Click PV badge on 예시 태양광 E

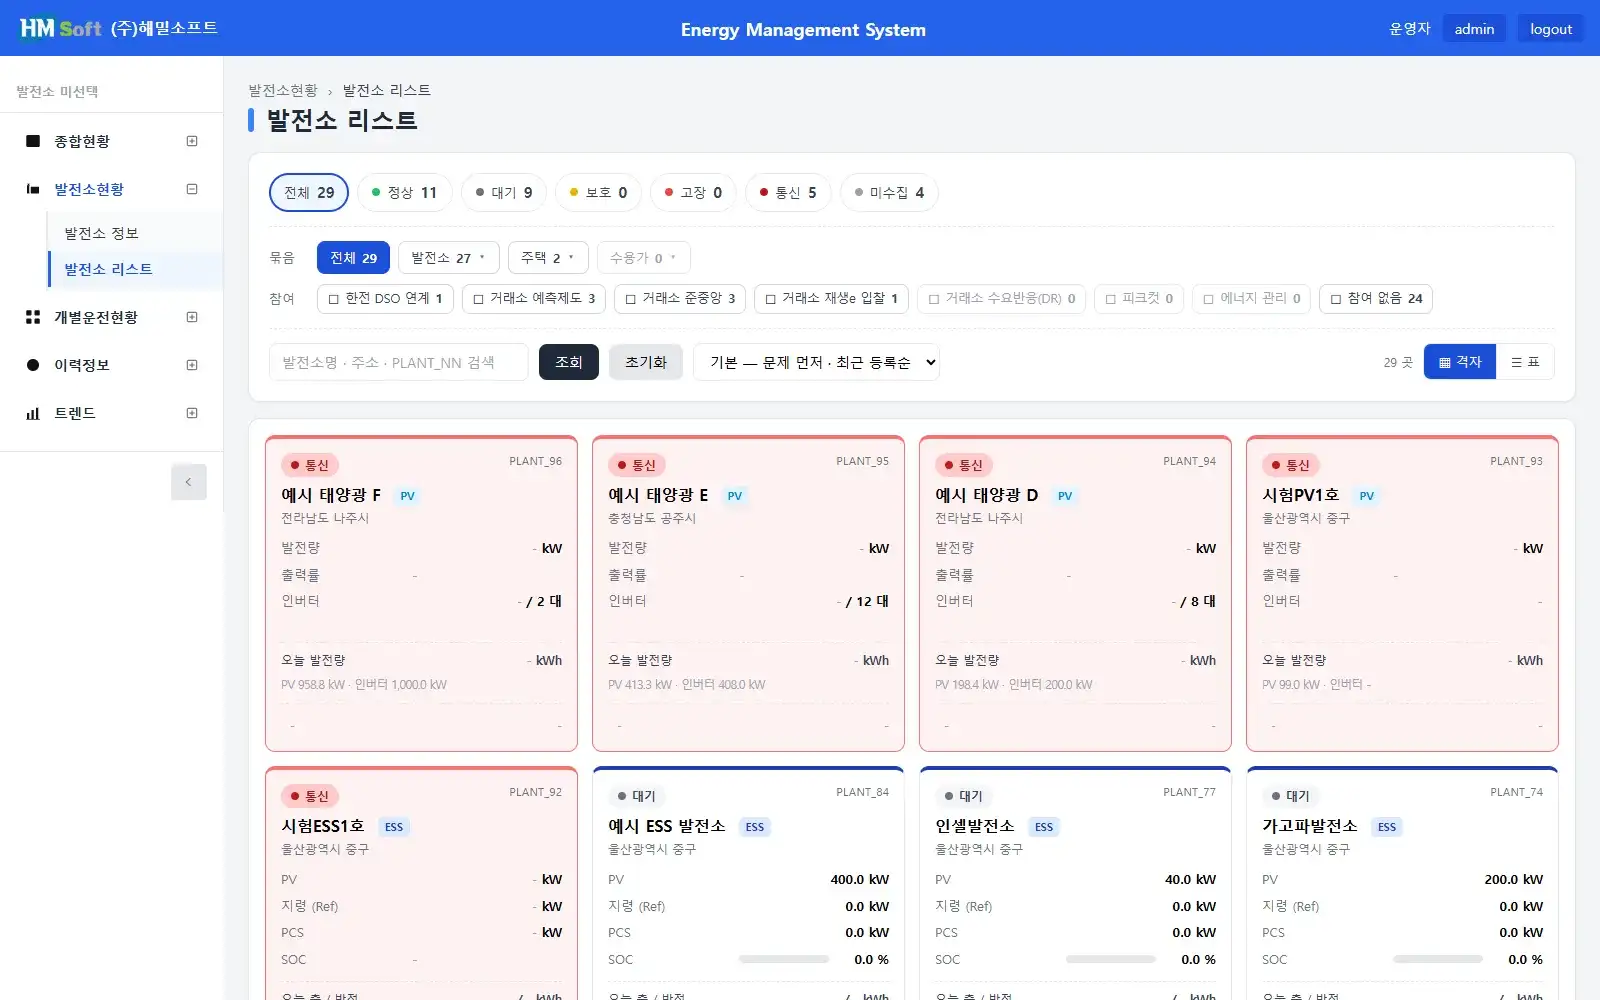coord(735,496)
